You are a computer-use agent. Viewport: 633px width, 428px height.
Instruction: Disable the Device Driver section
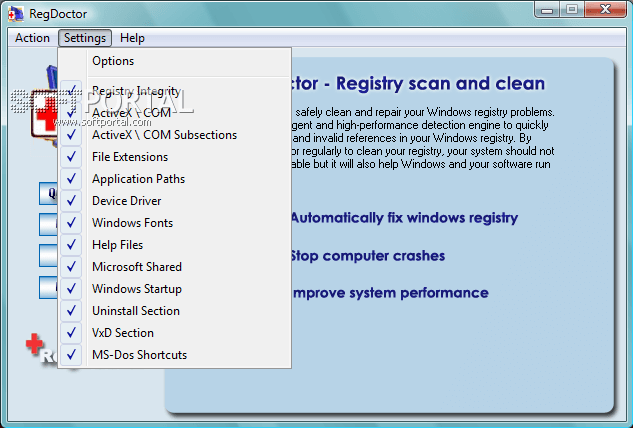(x=175, y=201)
